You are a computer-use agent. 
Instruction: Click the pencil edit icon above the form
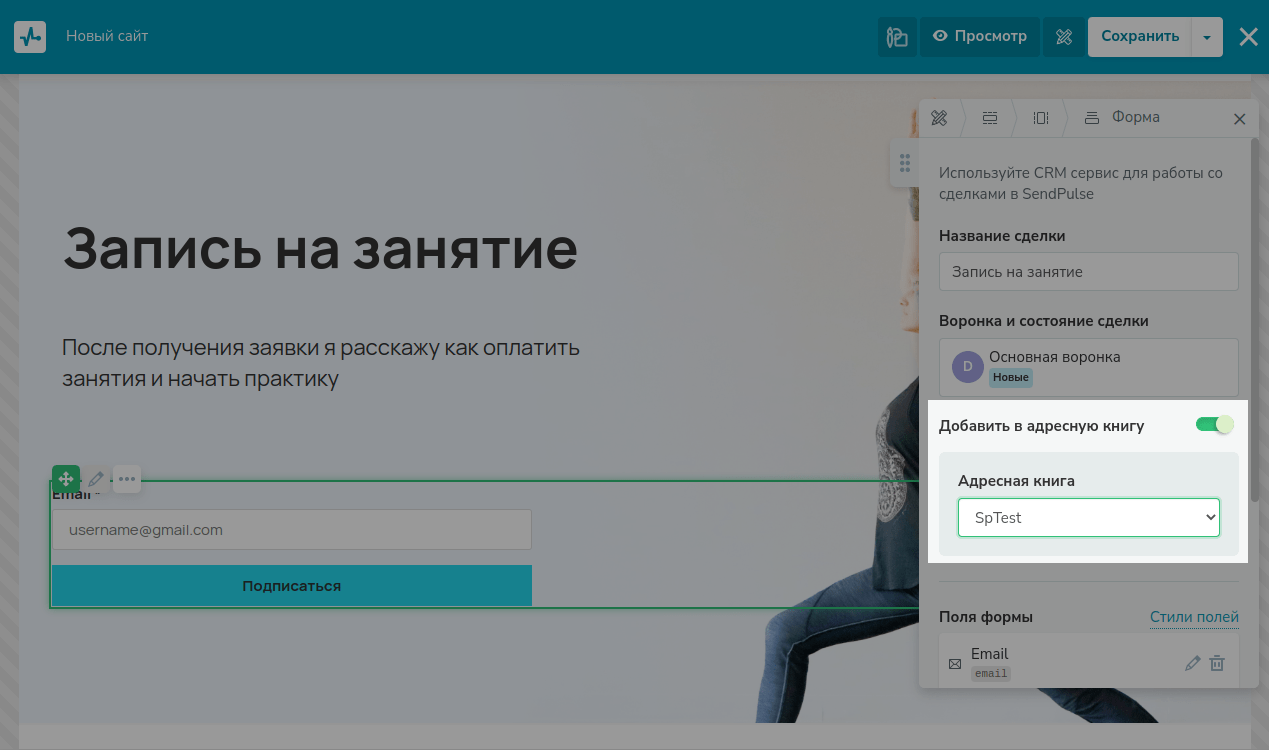(x=96, y=479)
